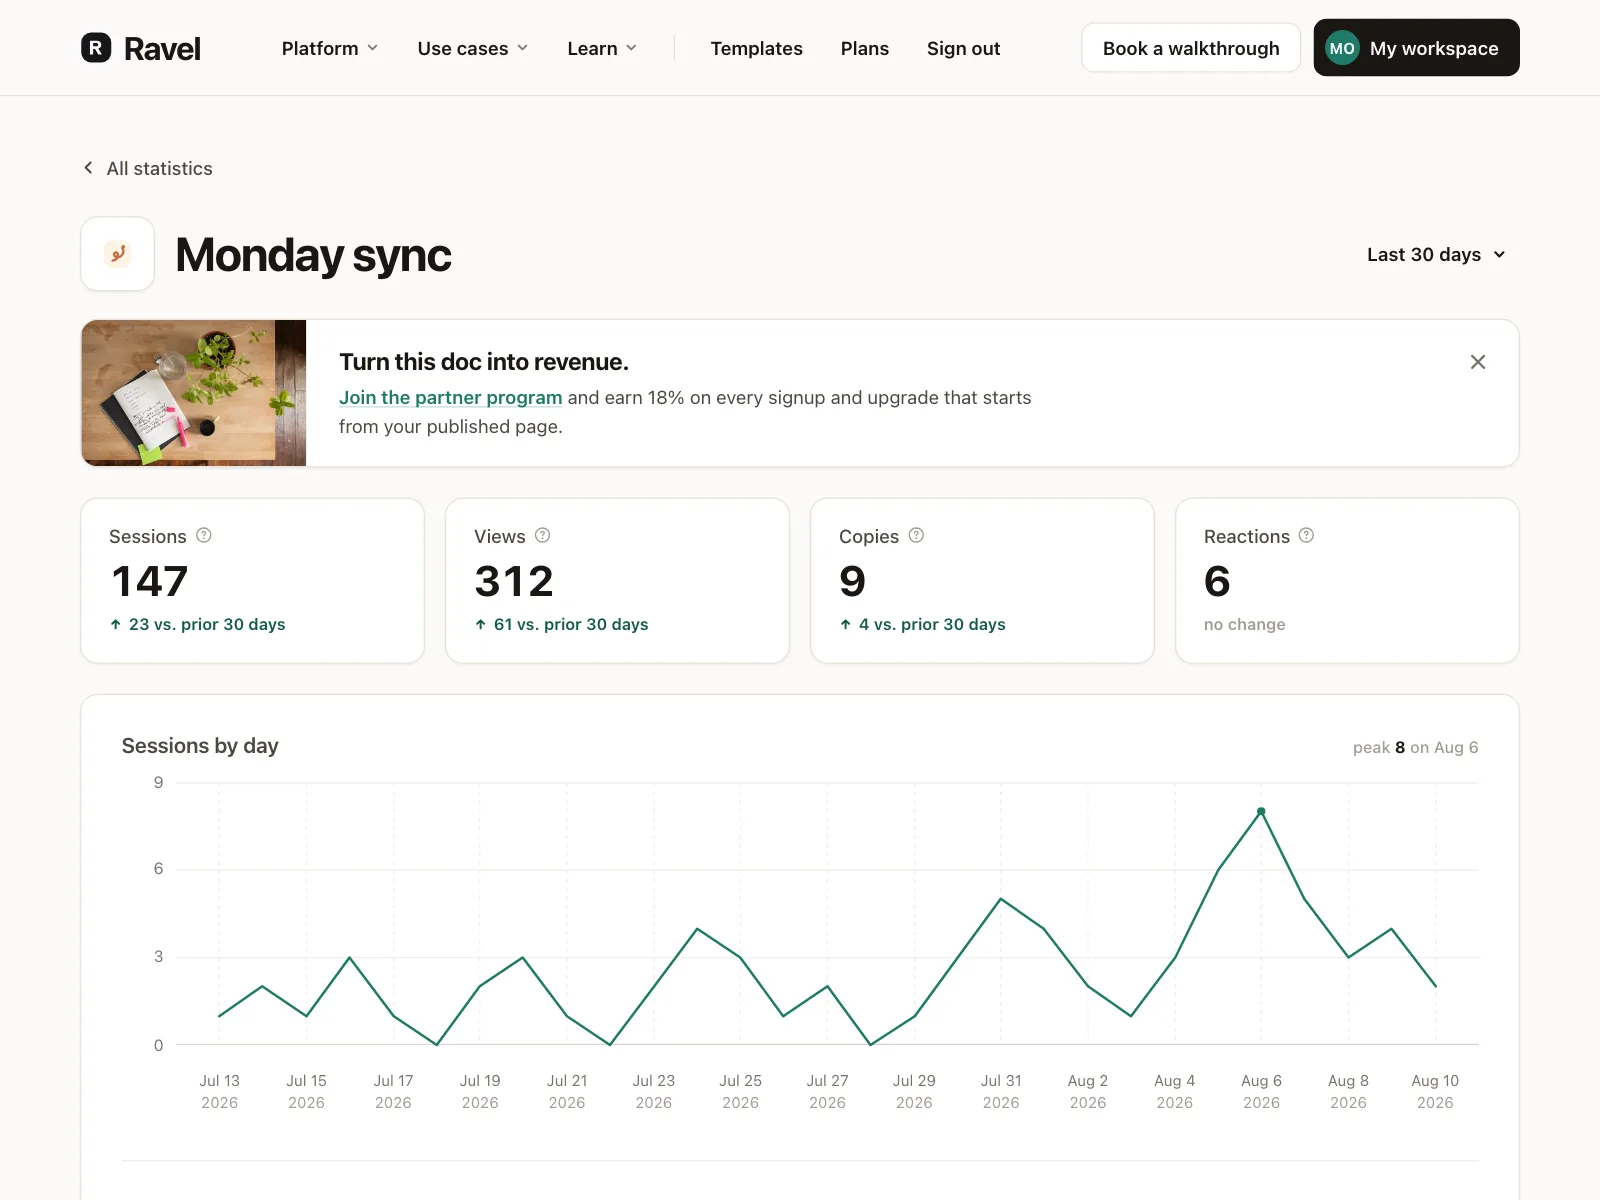1600x1200 pixels.
Task: Click the banner desk photo thumbnail
Action: coord(194,393)
